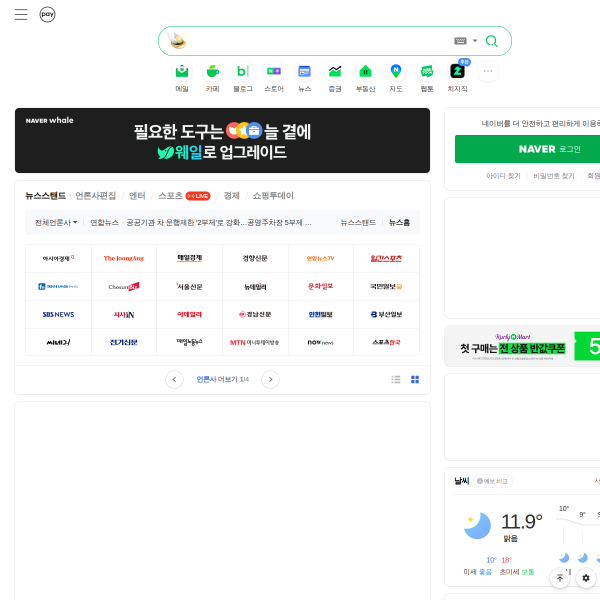The image size is (600, 600).
Task: Open Naver Pay icon
Action: [x=47, y=15]
